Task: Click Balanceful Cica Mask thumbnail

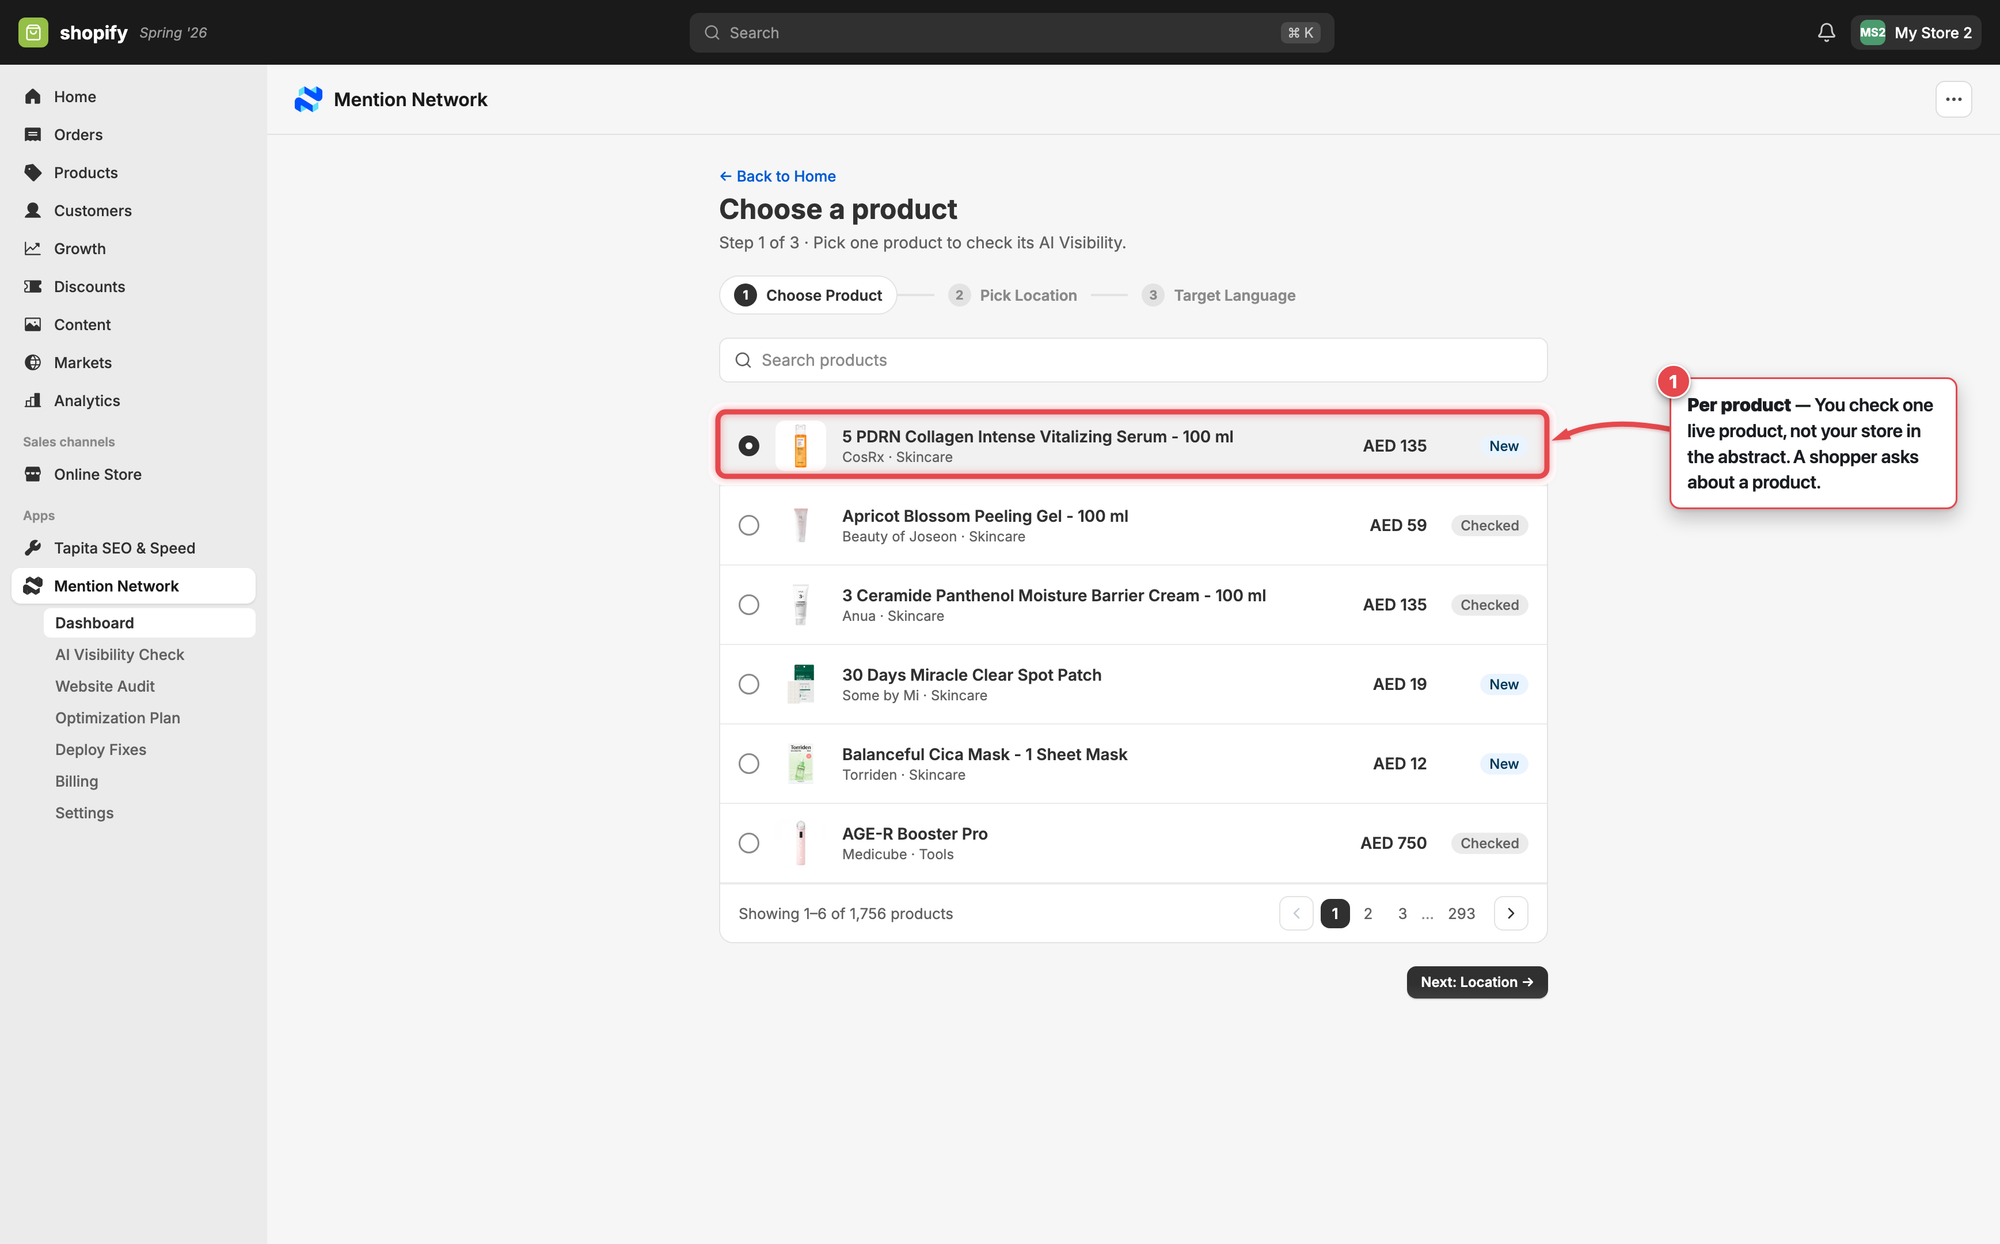Action: [x=801, y=764]
